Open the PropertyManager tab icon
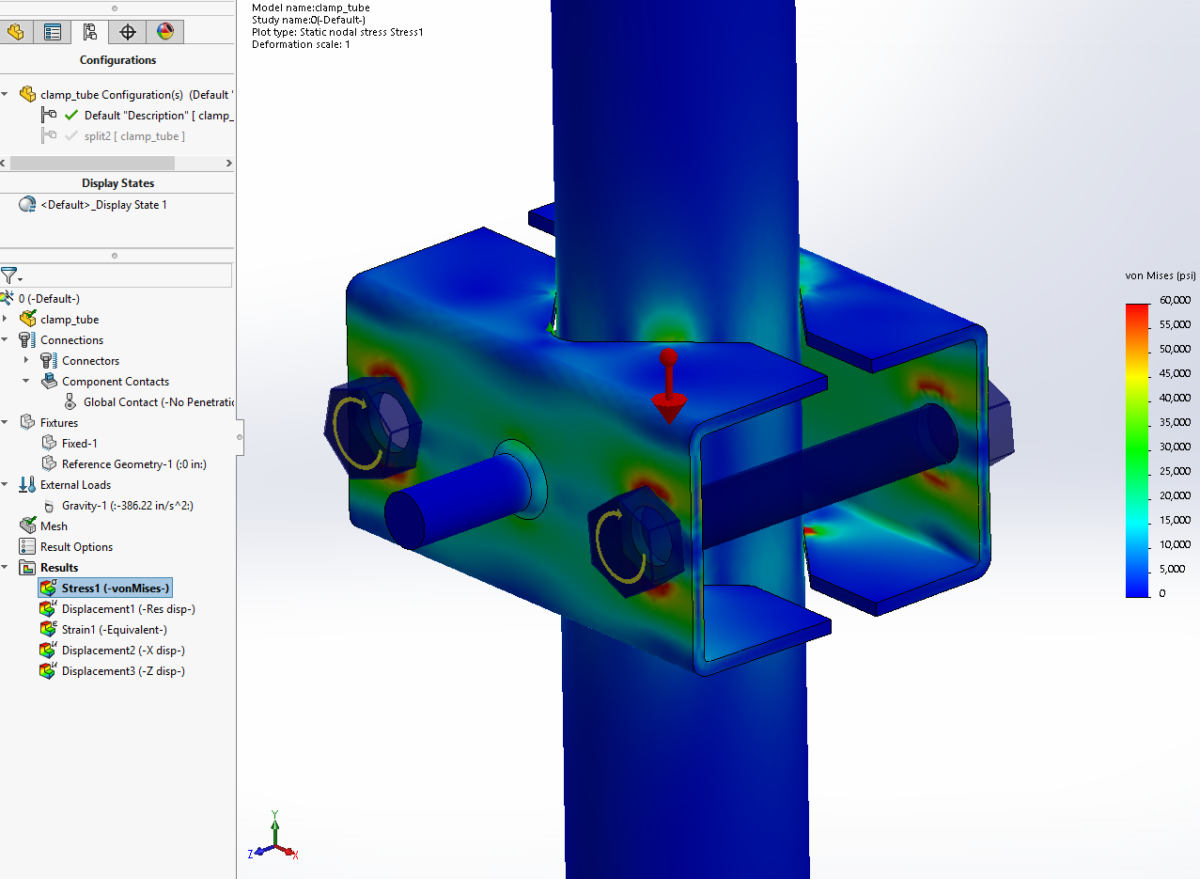Screen dimensions: 1200x879 tap(53, 31)
